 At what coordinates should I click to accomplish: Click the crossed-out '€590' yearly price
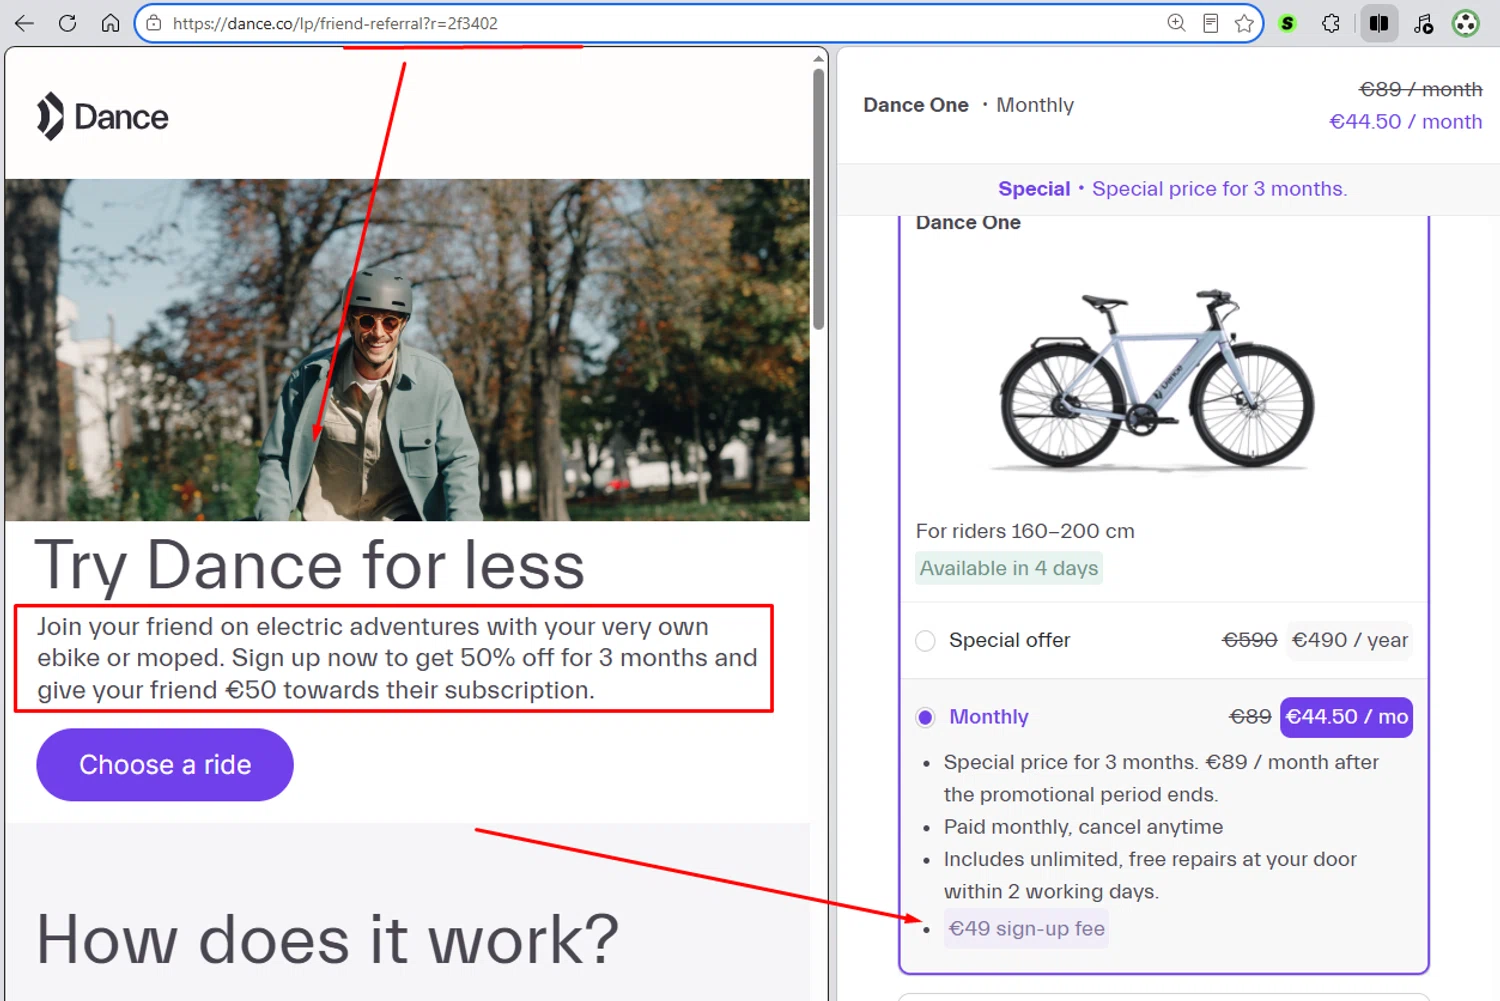[x=1250, y=640]
